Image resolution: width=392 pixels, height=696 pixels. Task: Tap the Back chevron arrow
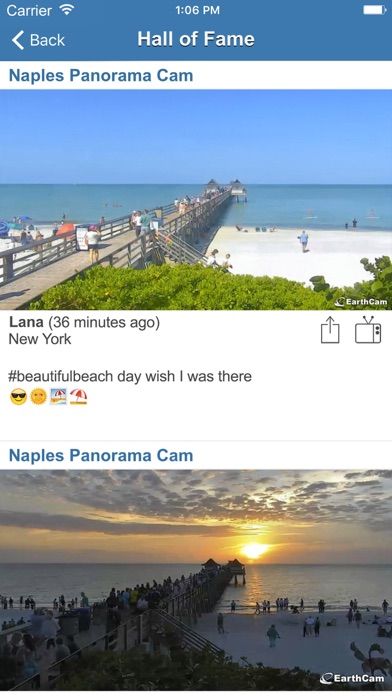pyautogui.click(x=17, y=40)
